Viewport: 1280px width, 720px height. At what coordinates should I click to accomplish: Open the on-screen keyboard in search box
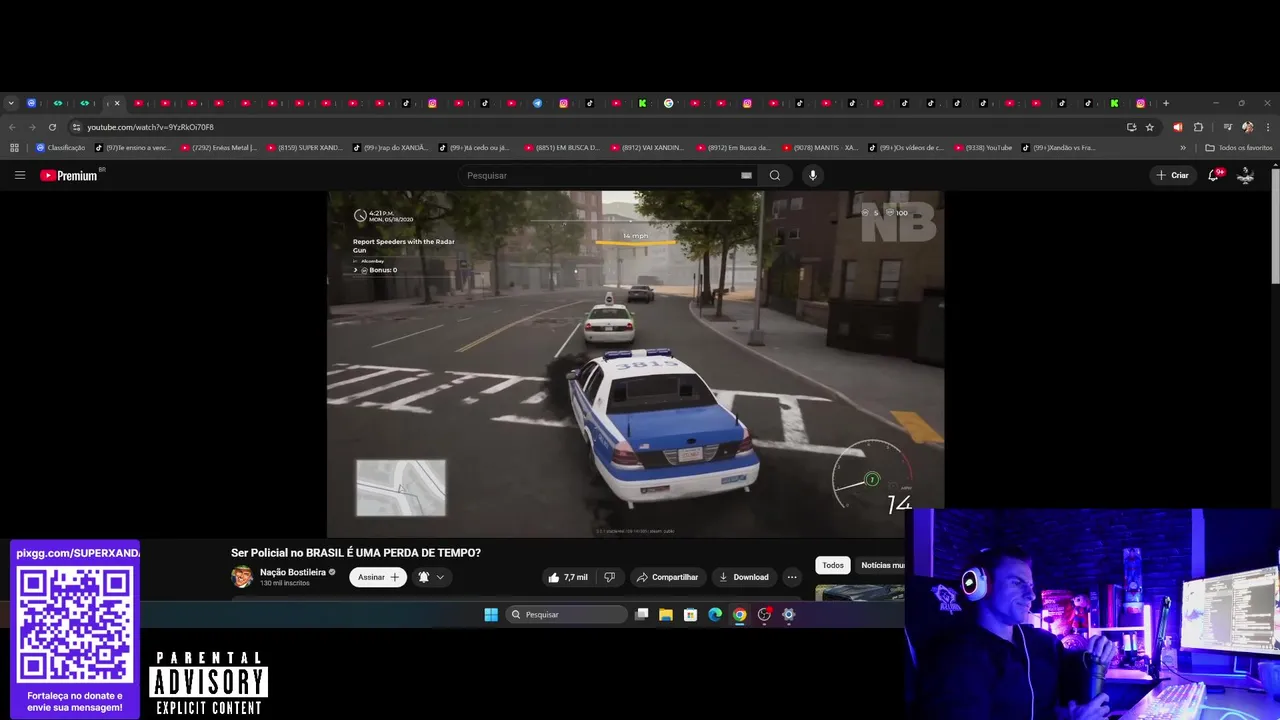click(746, 175)
